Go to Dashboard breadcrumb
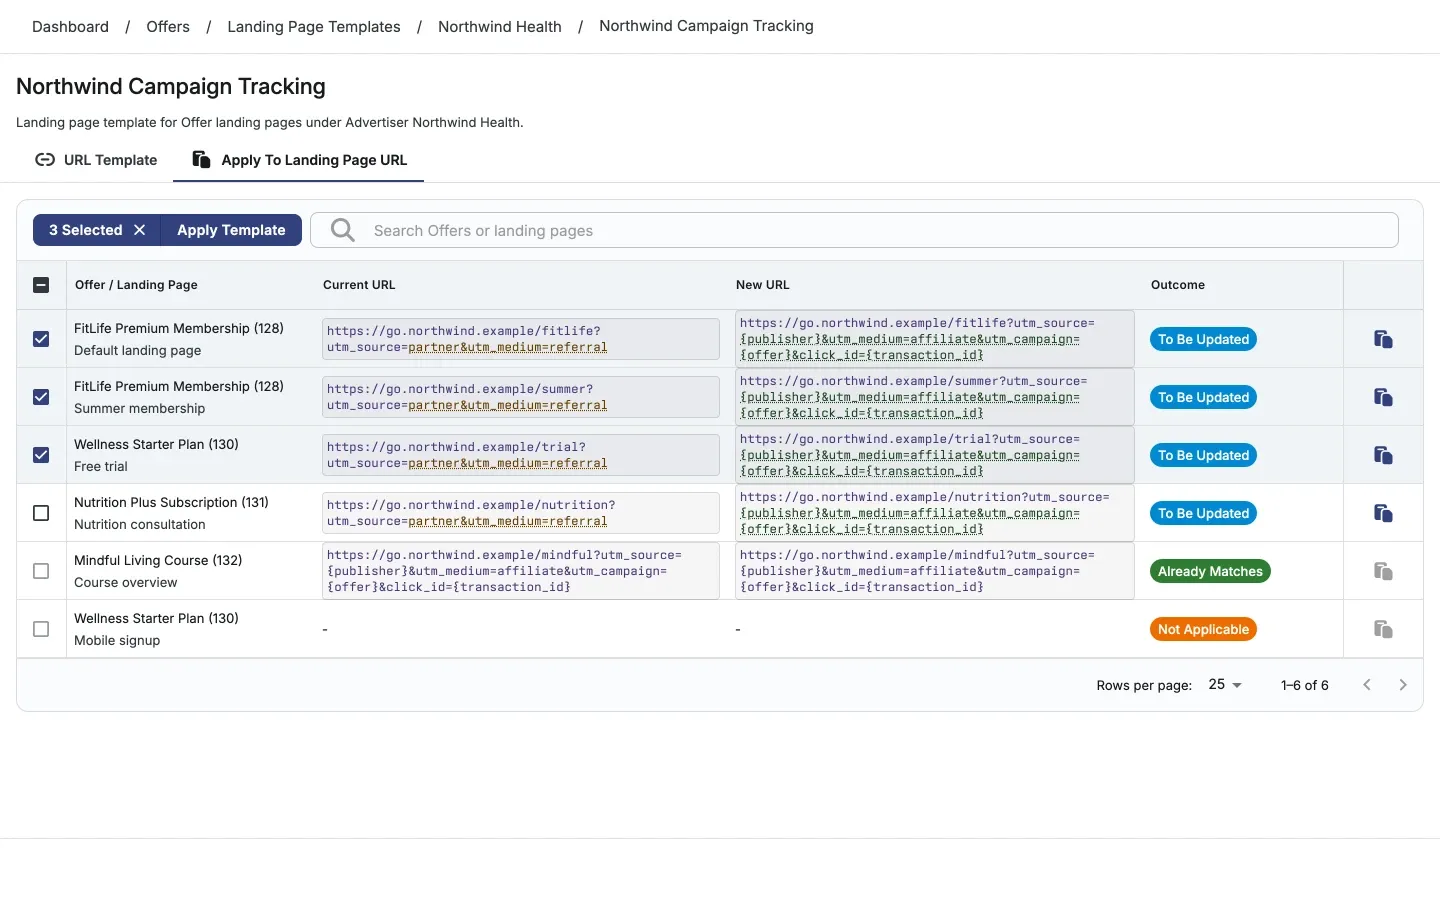The image size is (1440, 900). click(70, 27)
